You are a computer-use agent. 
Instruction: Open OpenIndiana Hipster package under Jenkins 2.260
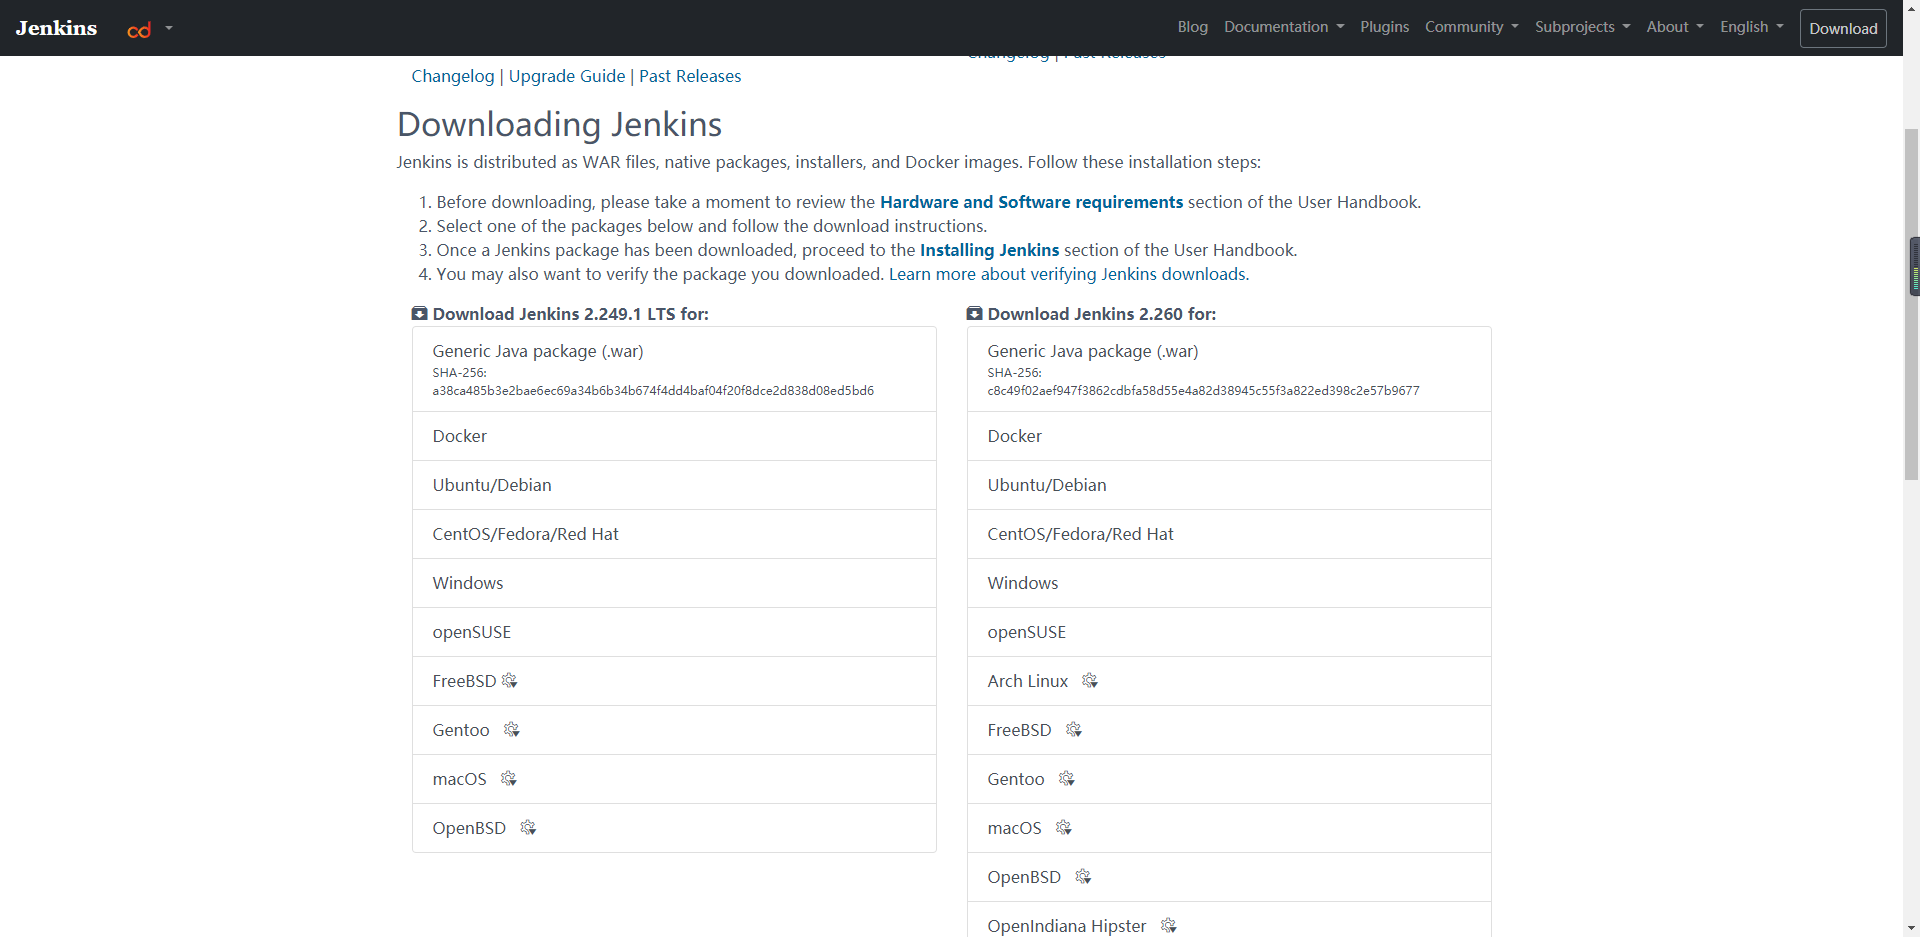1229,920
